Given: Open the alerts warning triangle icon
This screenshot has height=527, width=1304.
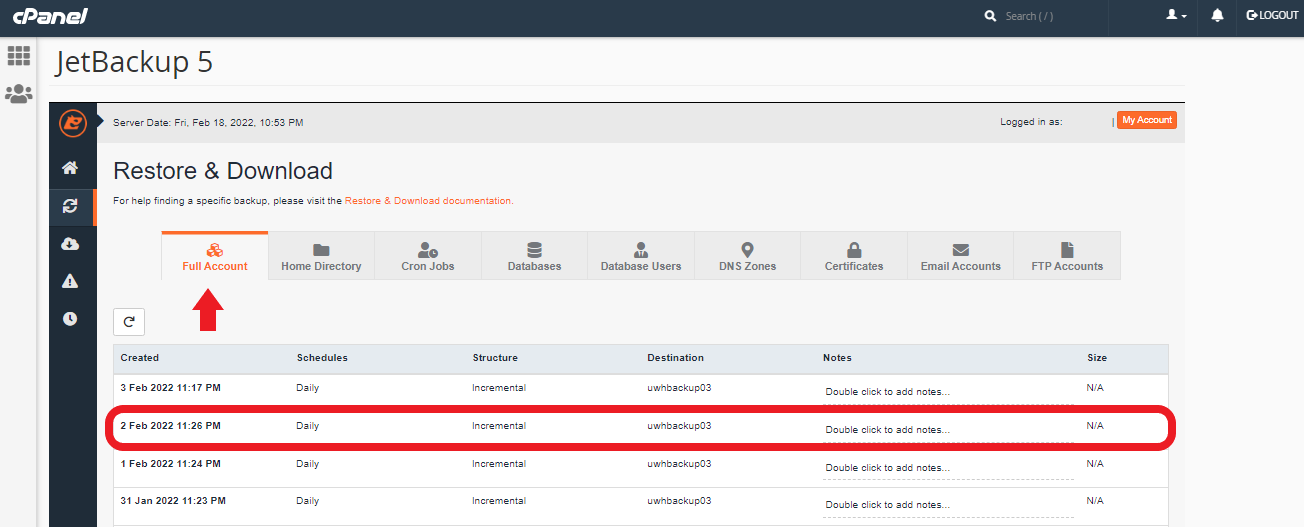Looking at the screenshot, I should 70,281.
